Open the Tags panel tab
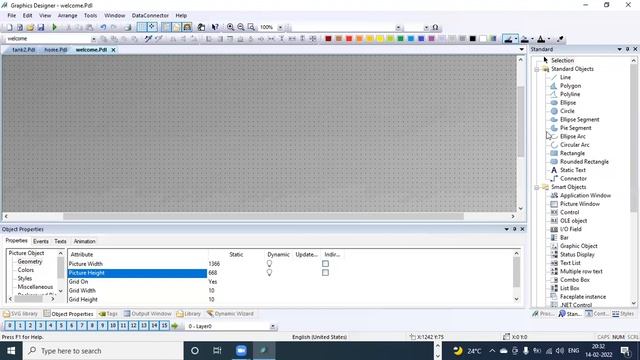This screenshot has width=640, height=360. (108, 313)
